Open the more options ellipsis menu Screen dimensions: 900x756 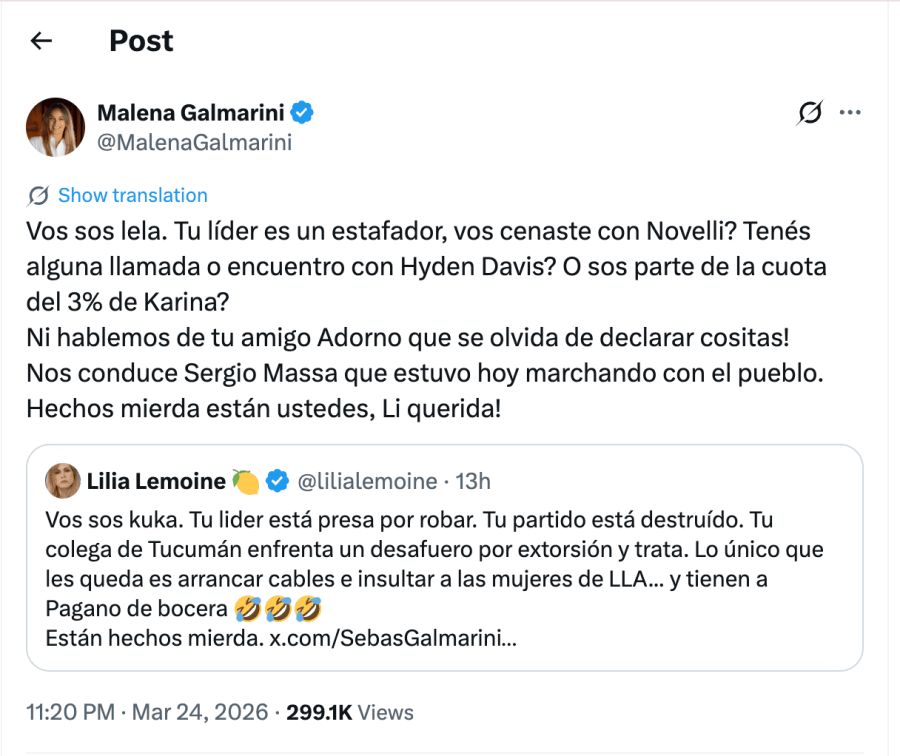click(849, 113)
